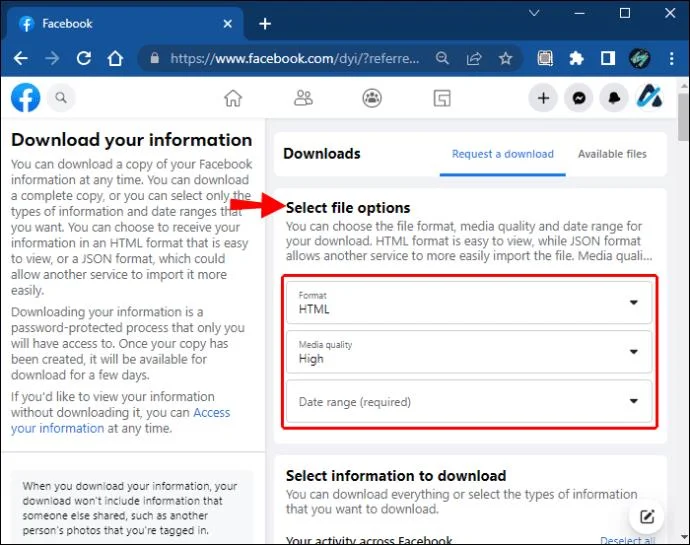Reload the page with refresh icon
The width and height of the screenshot is (690, 545).
point(84,58)
